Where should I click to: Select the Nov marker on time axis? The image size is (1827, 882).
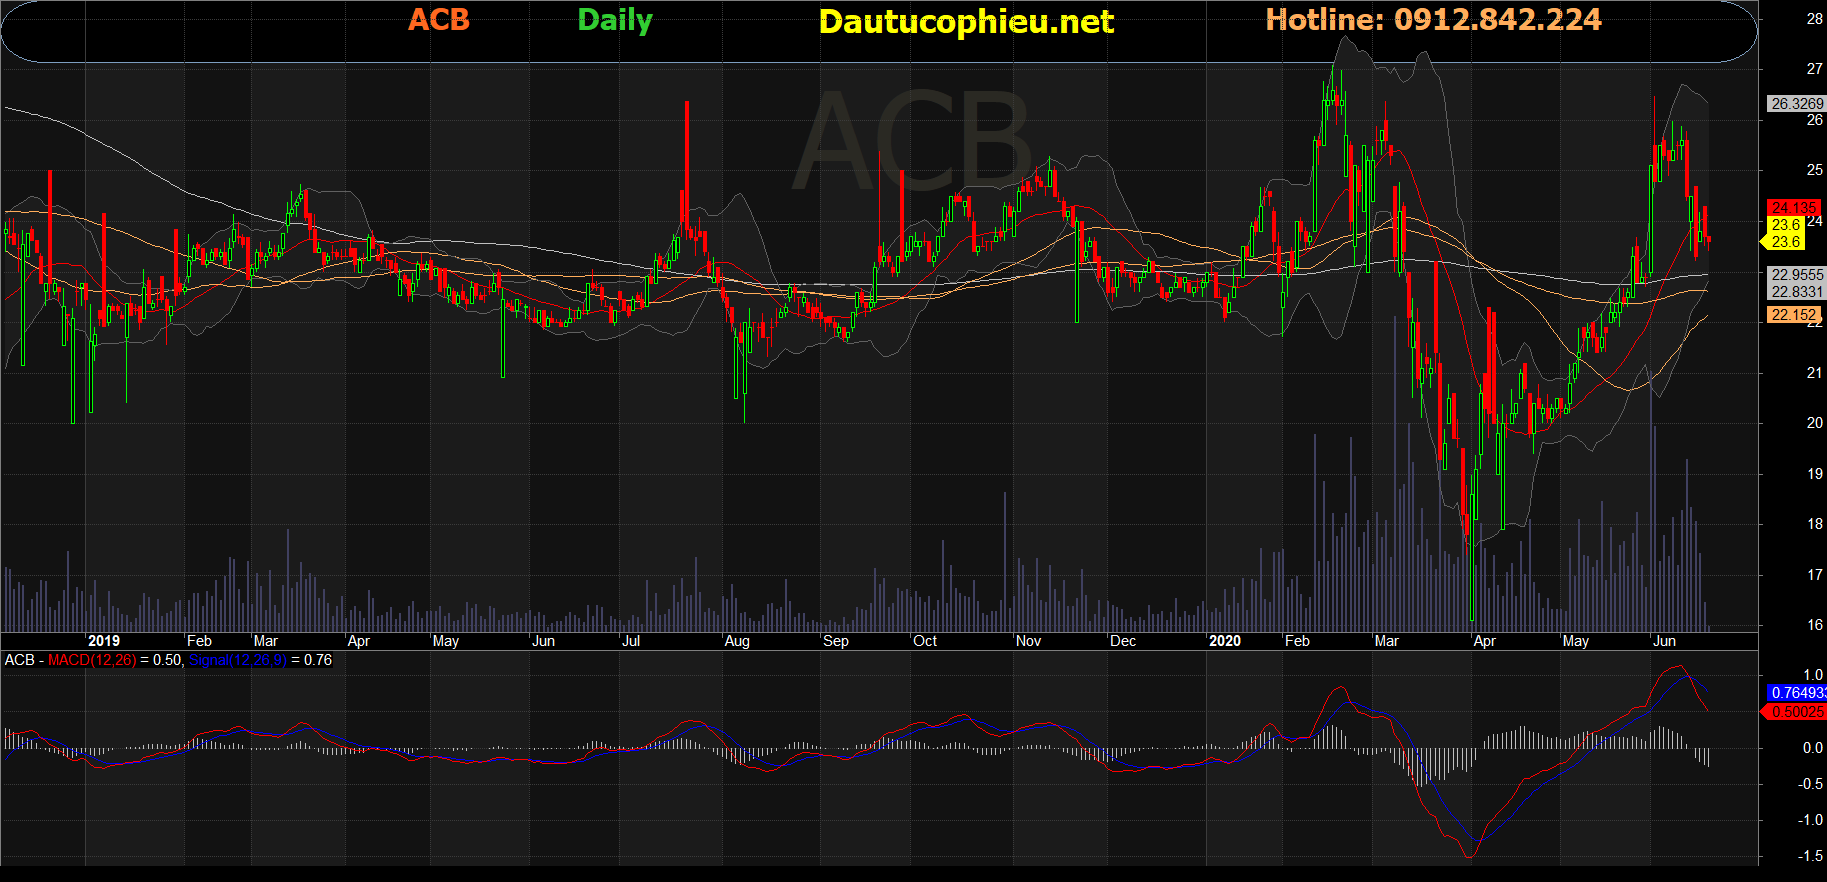point(1028,641)
